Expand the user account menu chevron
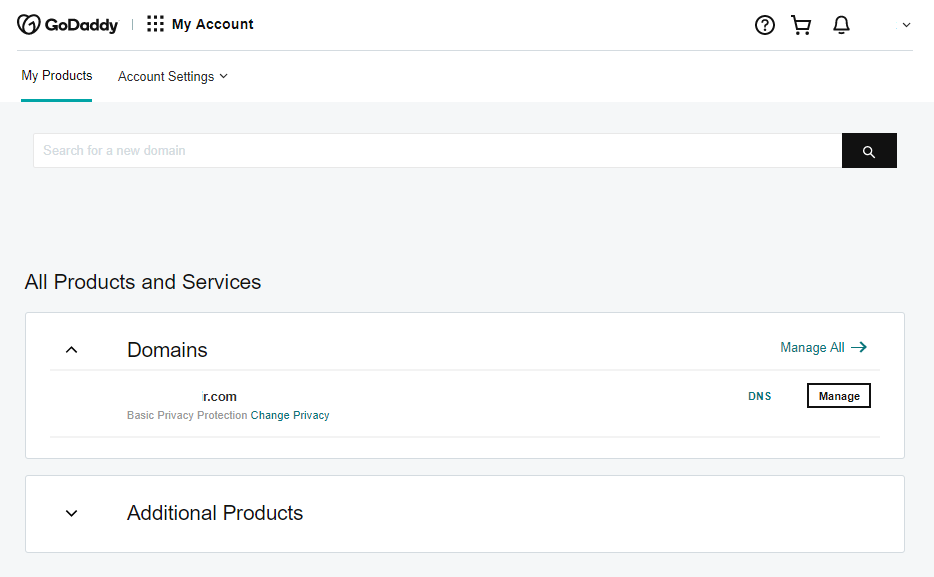The width and height of the screenshot is (934, 577). click(906, 25)
